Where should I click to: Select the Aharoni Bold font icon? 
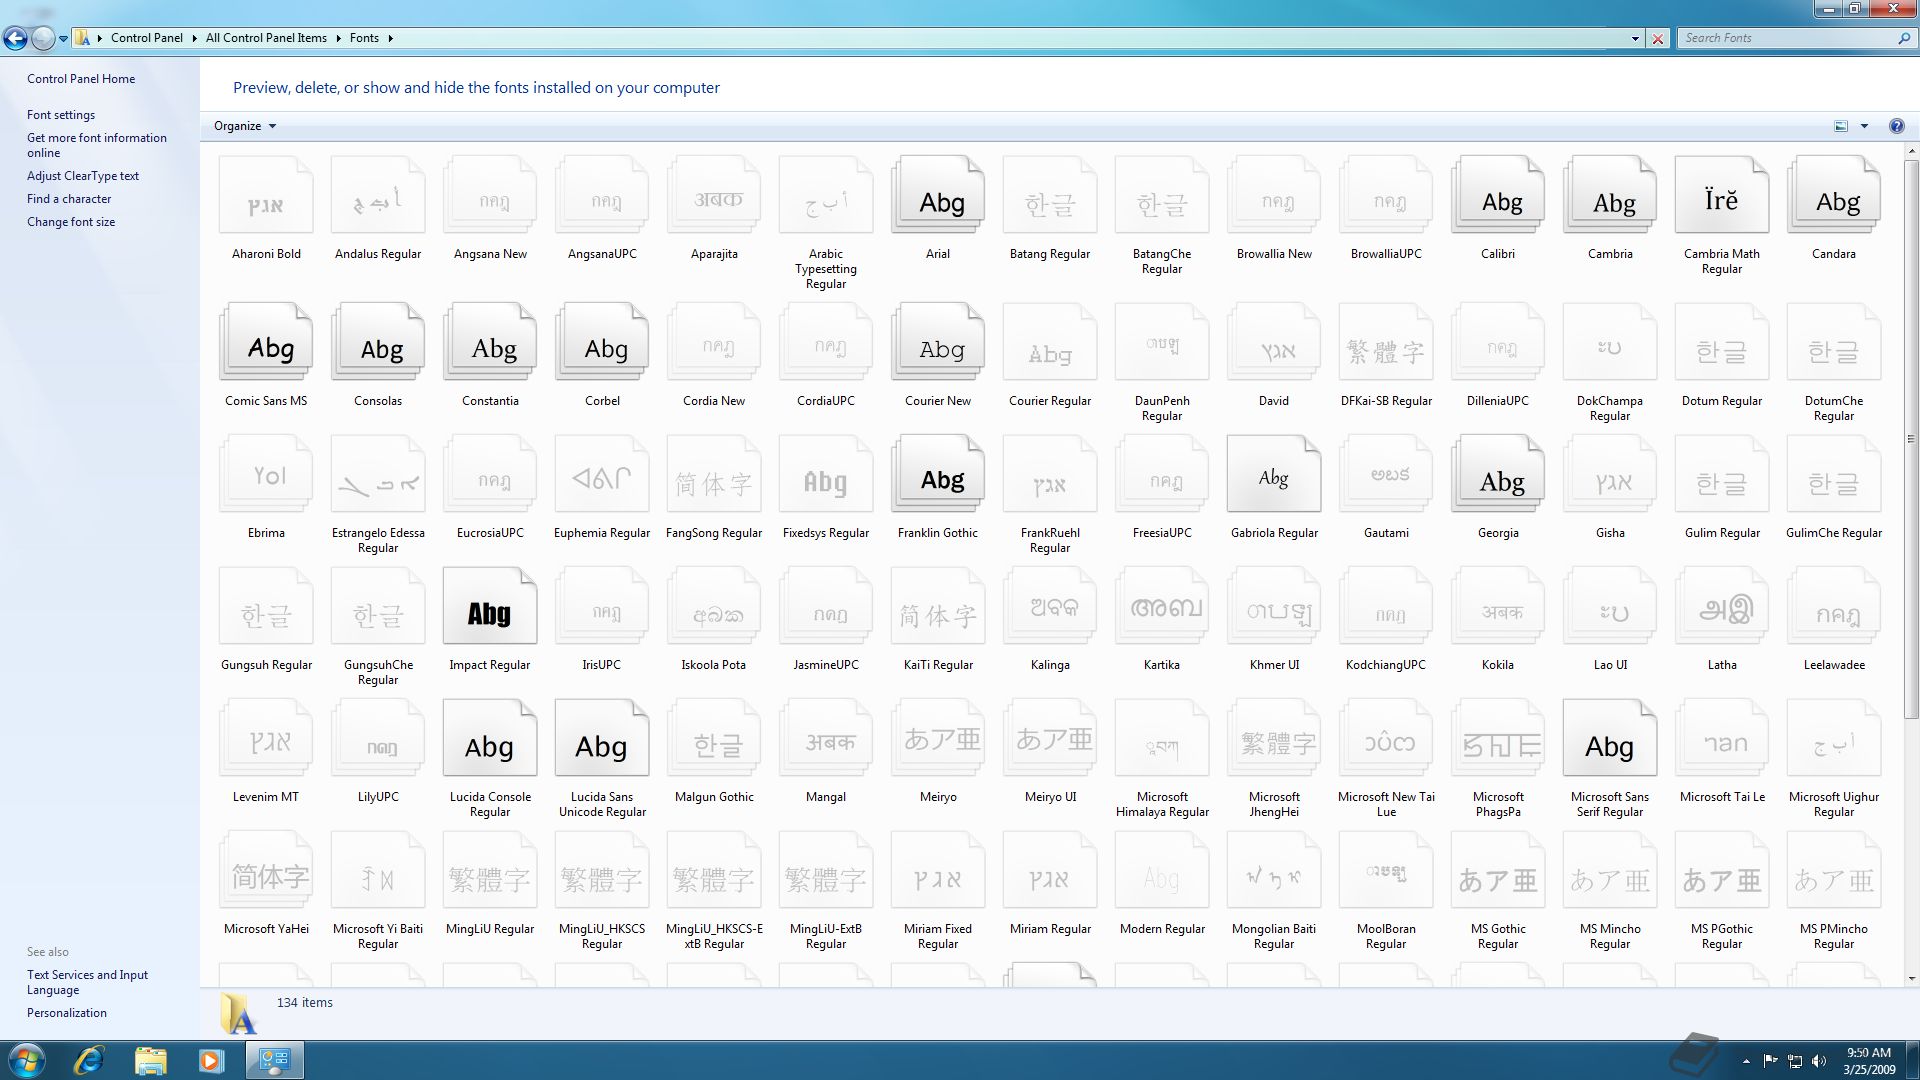tap(266, 195)
